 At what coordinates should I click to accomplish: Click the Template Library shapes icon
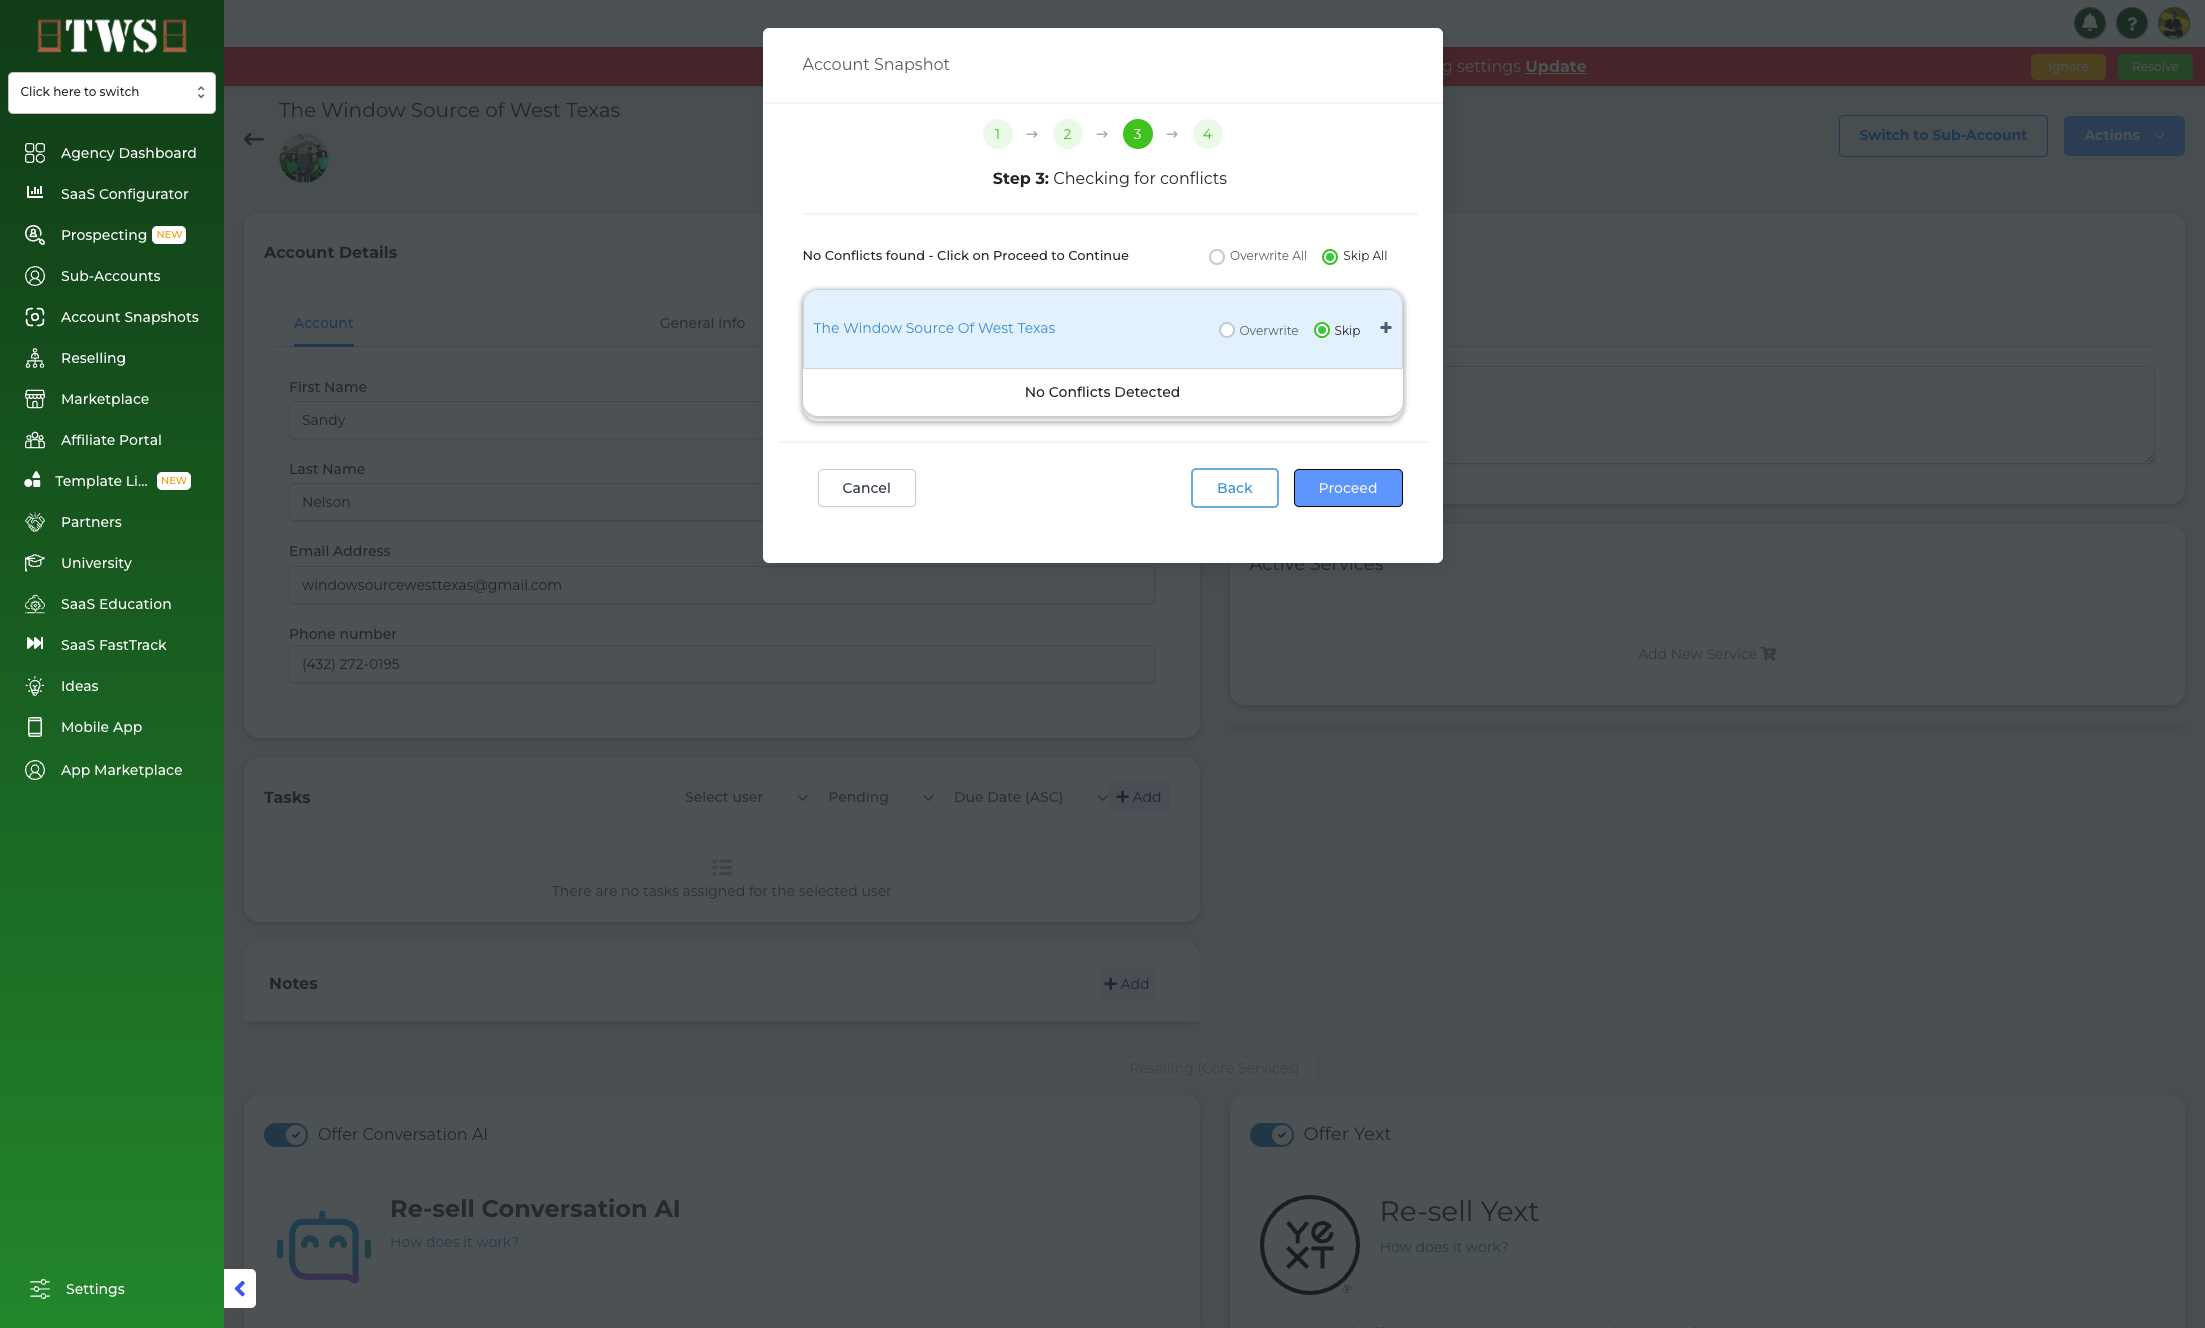[33, 480]
